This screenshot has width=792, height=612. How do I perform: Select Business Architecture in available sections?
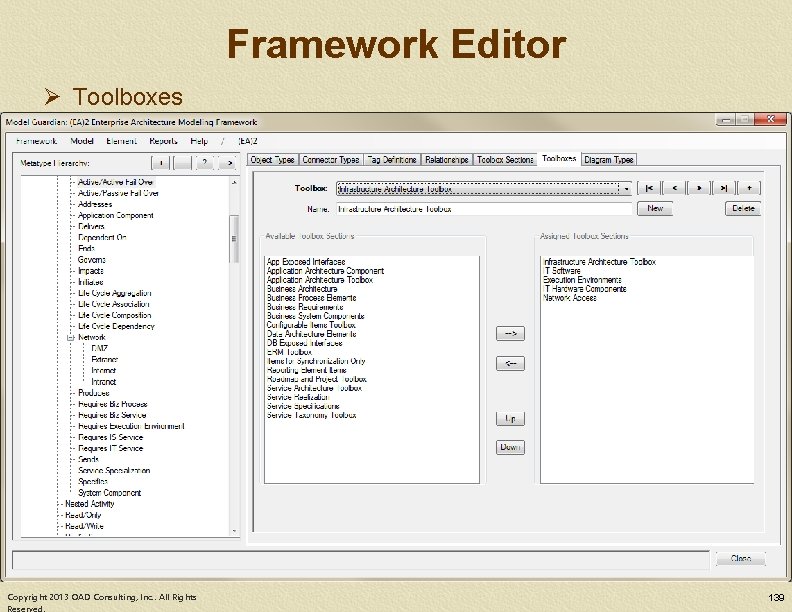pos(302,289)
